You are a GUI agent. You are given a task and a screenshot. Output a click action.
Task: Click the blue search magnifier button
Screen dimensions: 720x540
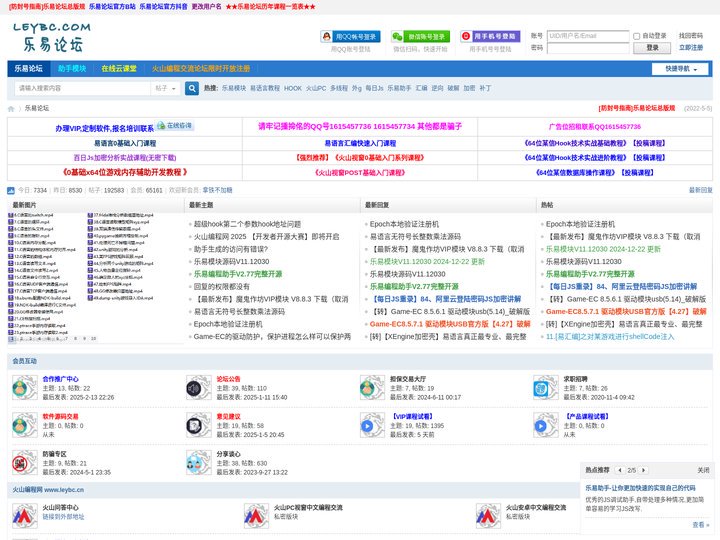(192, 88)
